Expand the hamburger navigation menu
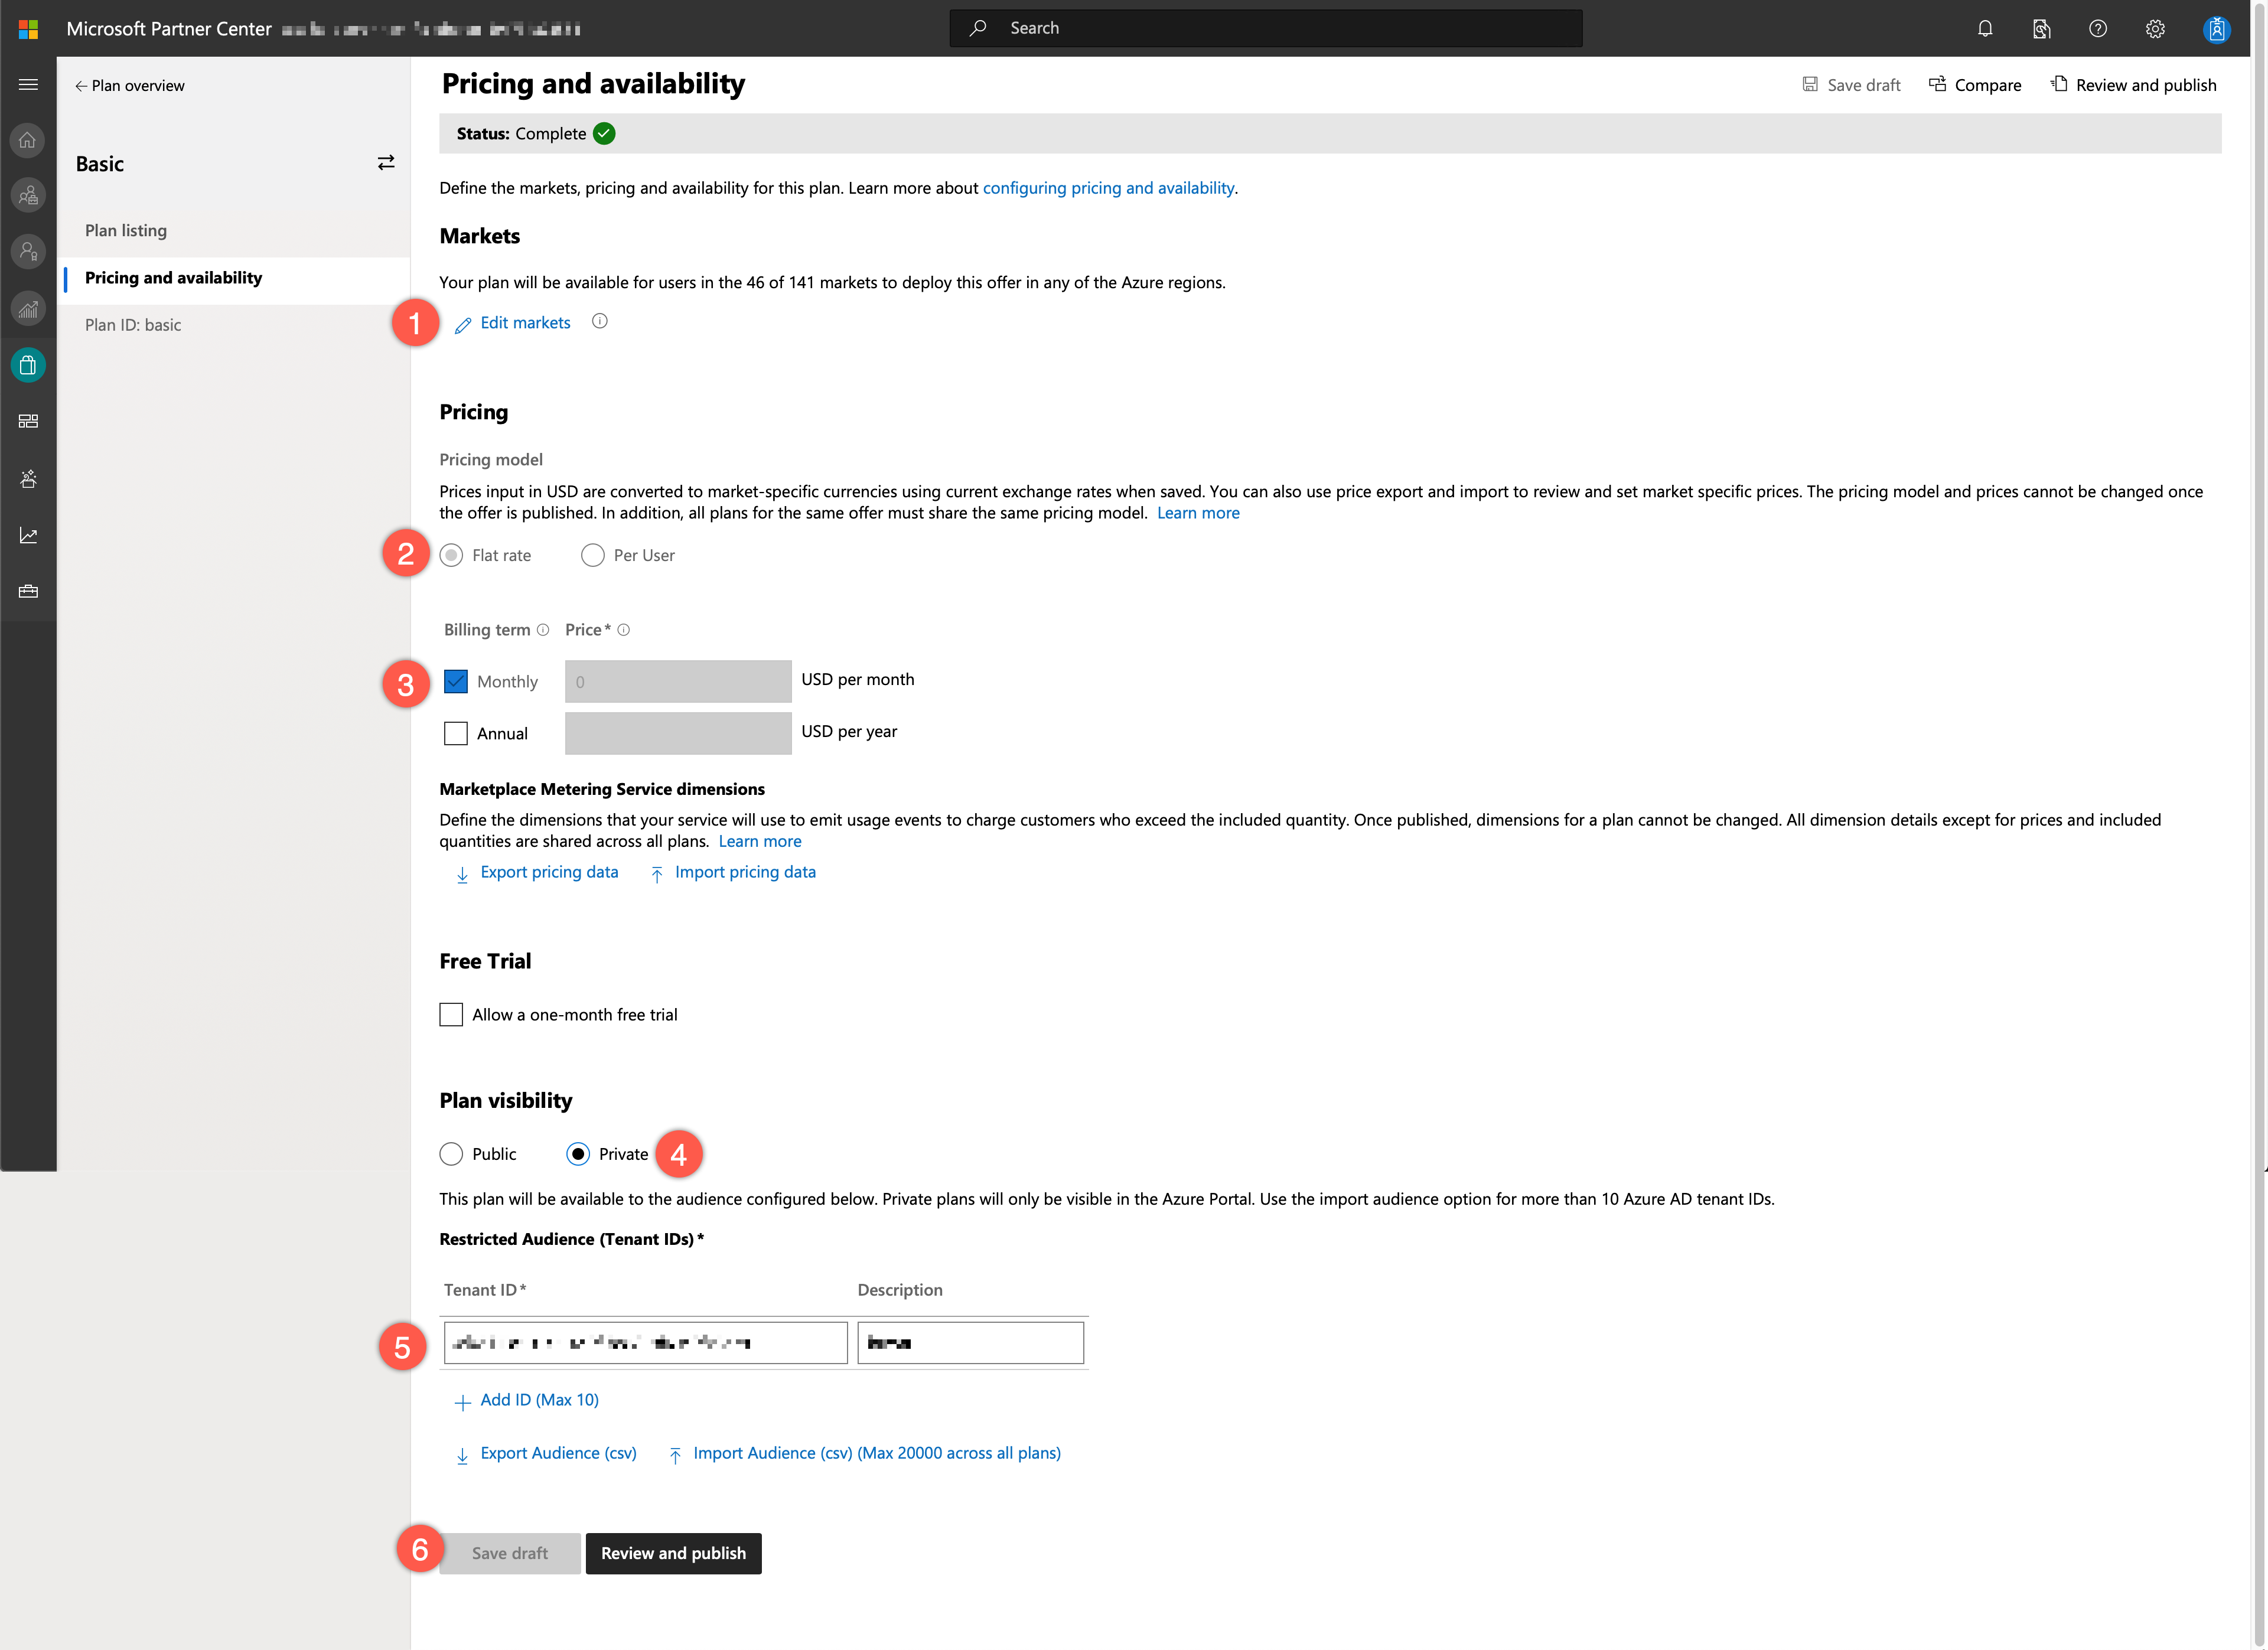 (x=28, y=85)
